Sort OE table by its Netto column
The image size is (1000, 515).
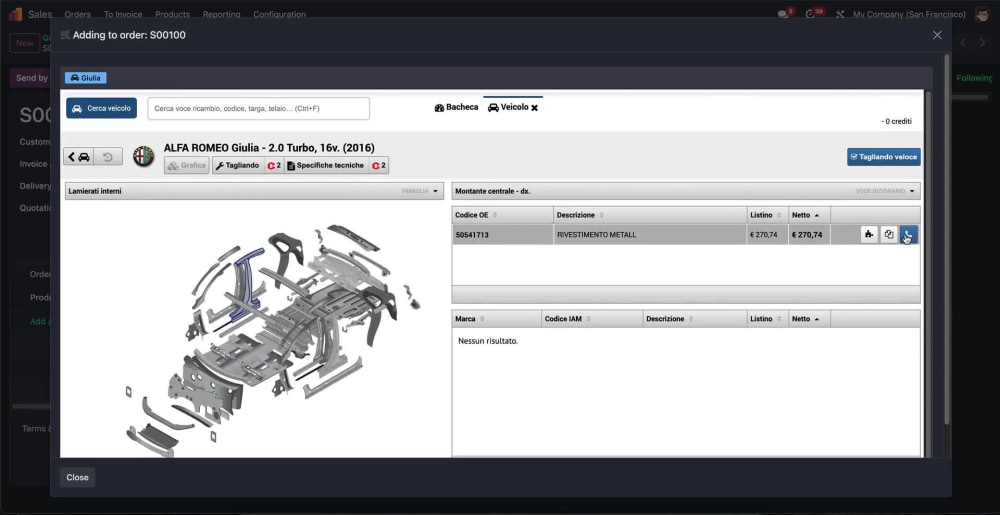[809, 215]
